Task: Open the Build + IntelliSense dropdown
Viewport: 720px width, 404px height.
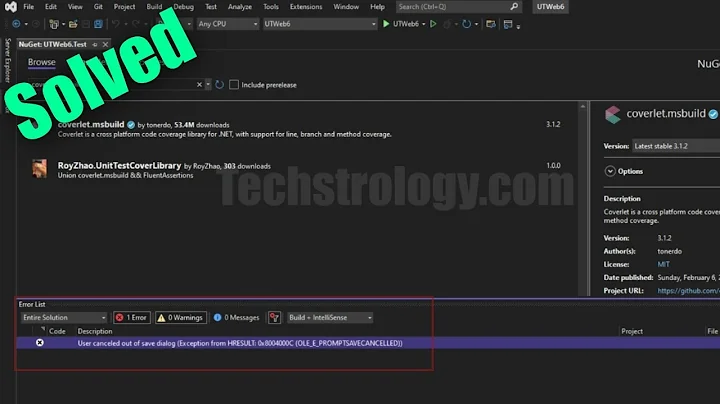Action: (x=330, y=317)
